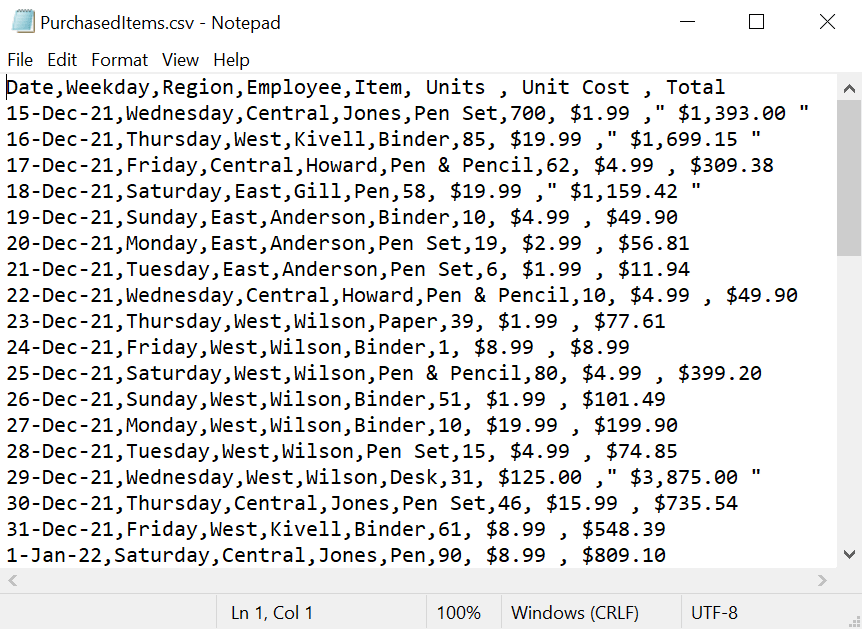The image size is (862, 629).
Task: Click the vertical scrollbar thumb
Action: click(849, 178)
